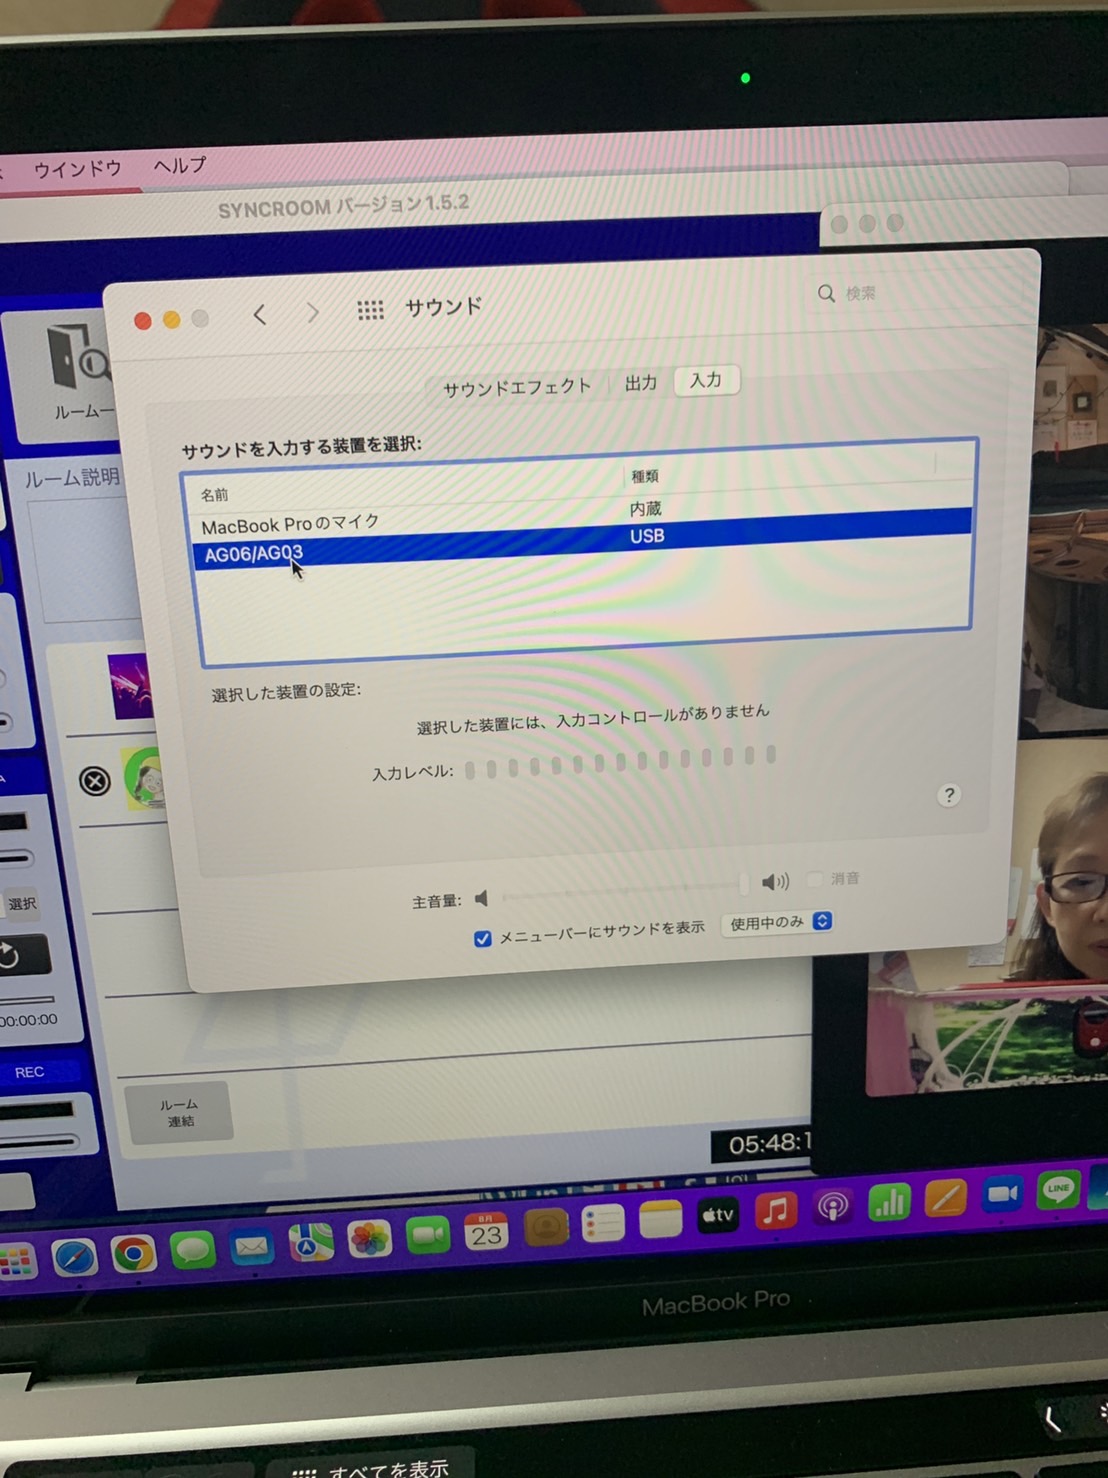Image resolution: width=1108 pixels, height=1478 pixels.
Task: Click the green member avatar in SYNCROOM
Action: [145, 779]
